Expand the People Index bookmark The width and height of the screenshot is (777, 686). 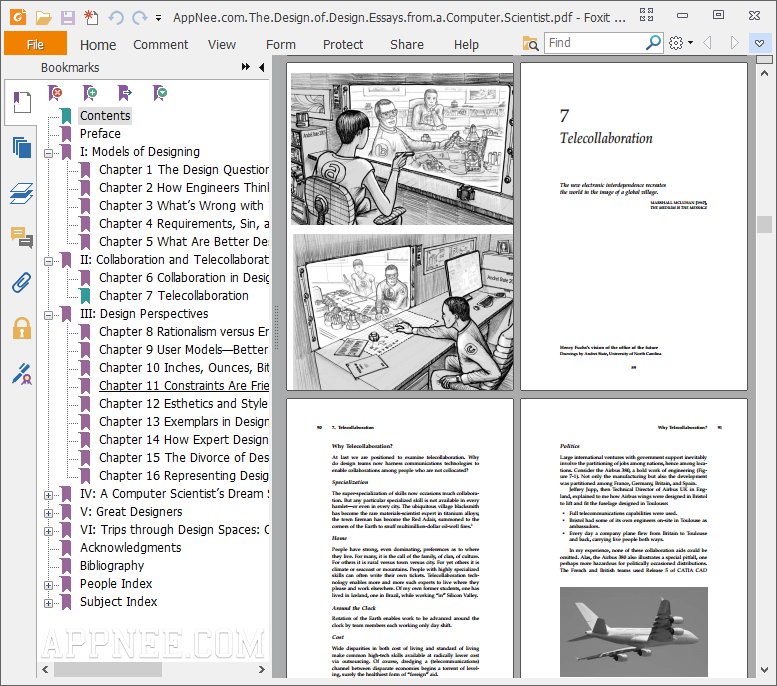coord(49,585)
